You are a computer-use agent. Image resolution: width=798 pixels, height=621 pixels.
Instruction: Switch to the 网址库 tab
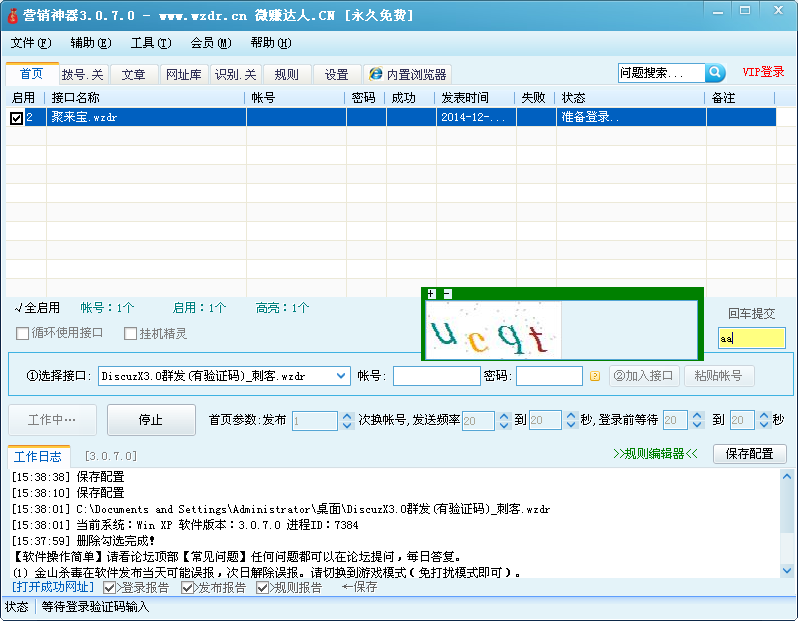coord(184,75)
